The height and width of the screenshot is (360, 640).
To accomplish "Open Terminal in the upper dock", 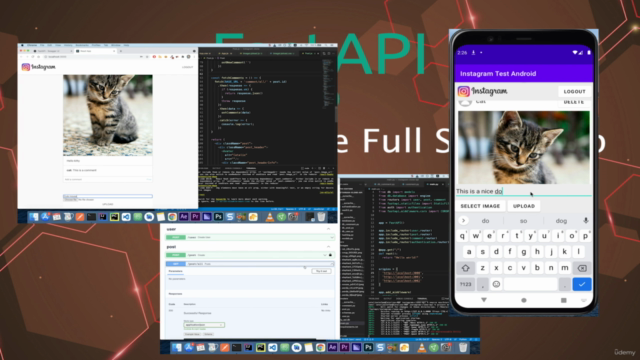I will coord(91,217).
